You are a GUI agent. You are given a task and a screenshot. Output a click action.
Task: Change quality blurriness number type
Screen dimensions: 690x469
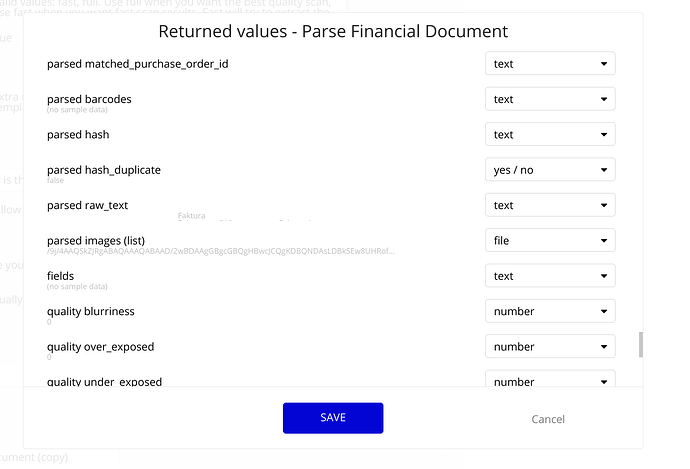tap(550, 311)
